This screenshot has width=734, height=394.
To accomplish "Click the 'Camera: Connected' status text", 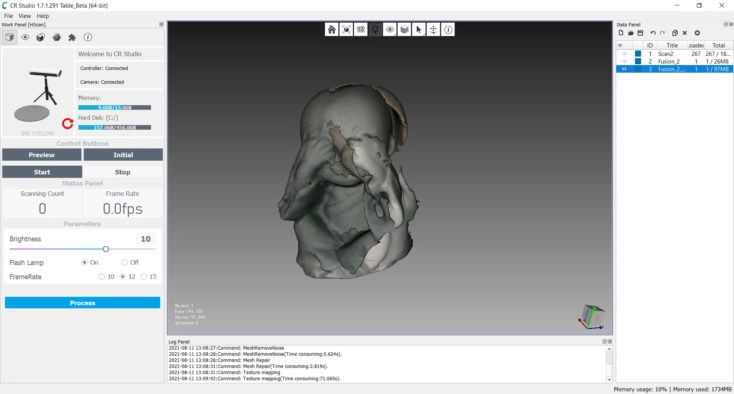I will [x=102, y=82].
